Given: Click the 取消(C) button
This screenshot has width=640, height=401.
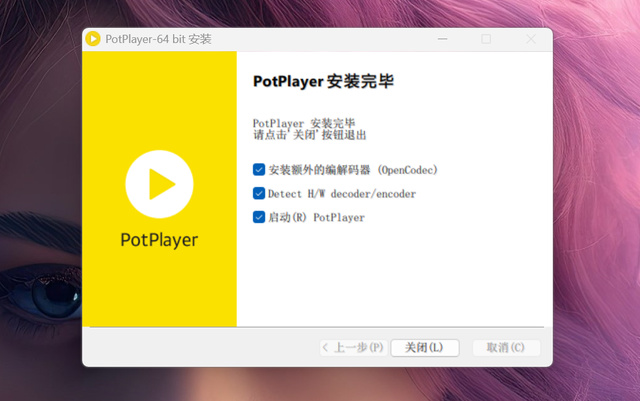Looking at the screenshot, I should 506,348.
